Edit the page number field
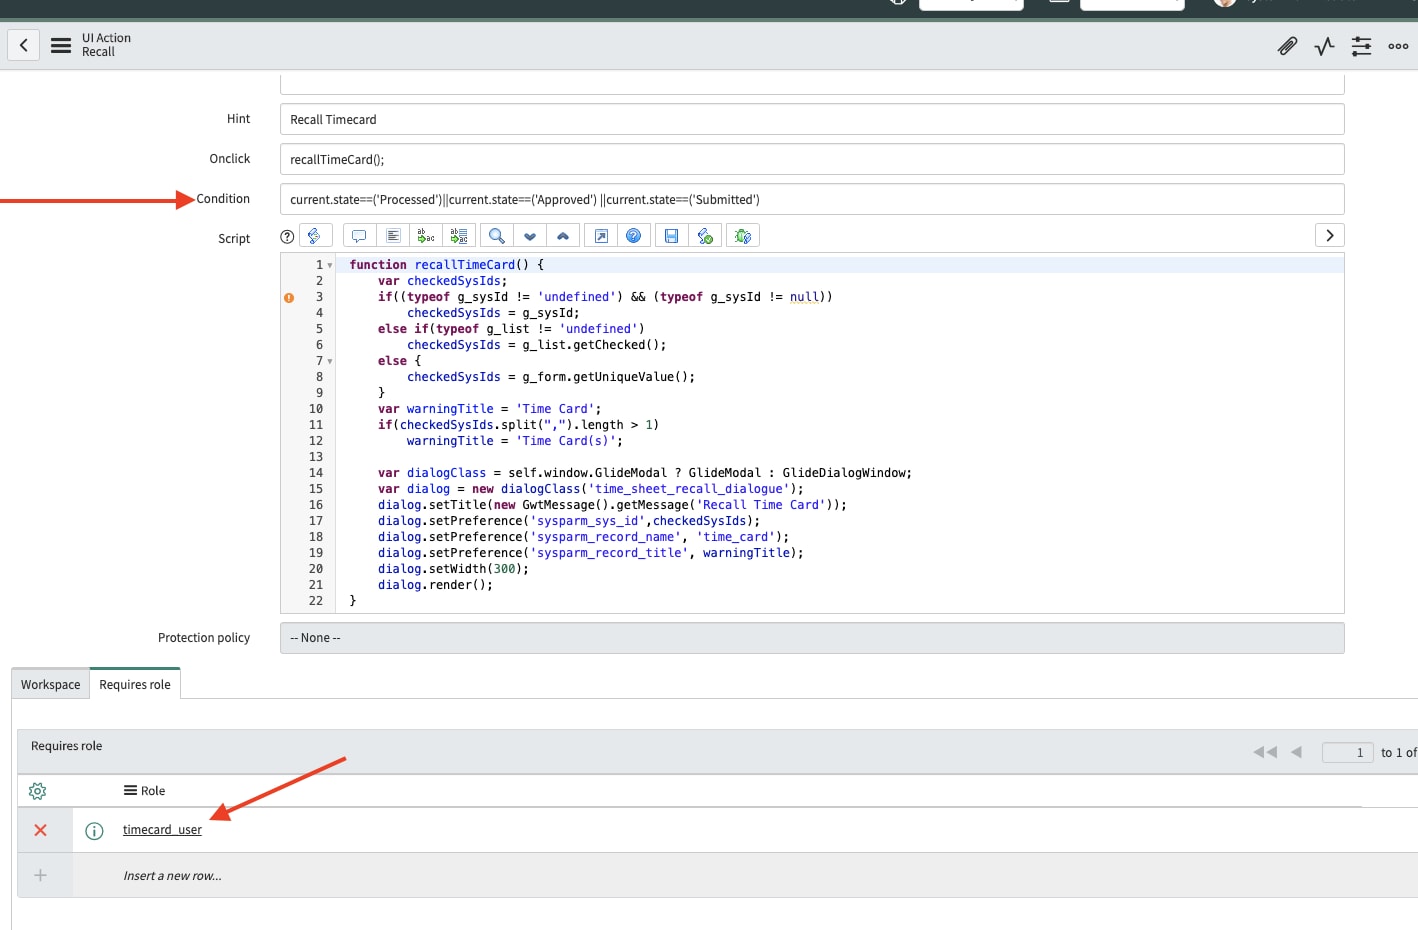Viewport: 1418px width, 930px height. pos(1347,752)
